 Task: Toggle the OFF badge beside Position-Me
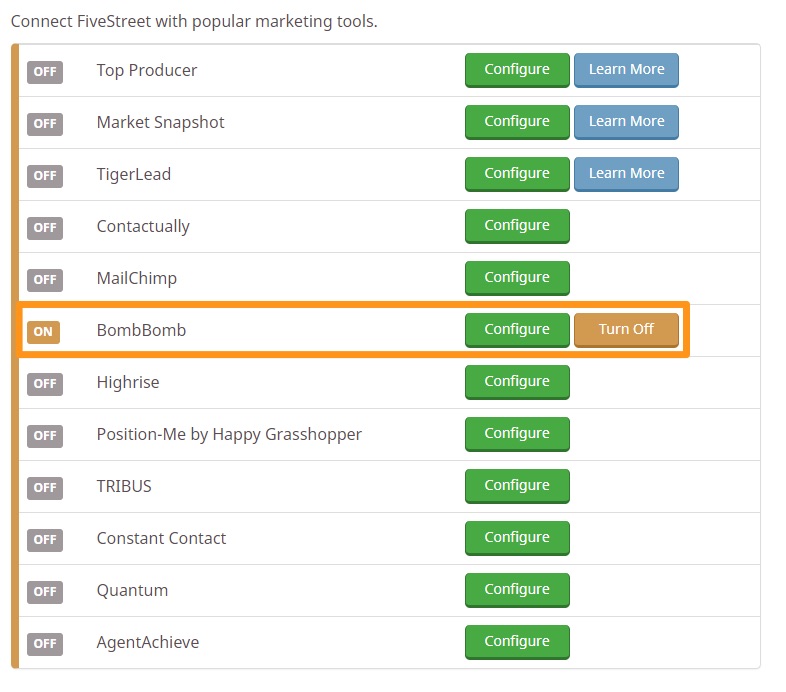[45, 435]
